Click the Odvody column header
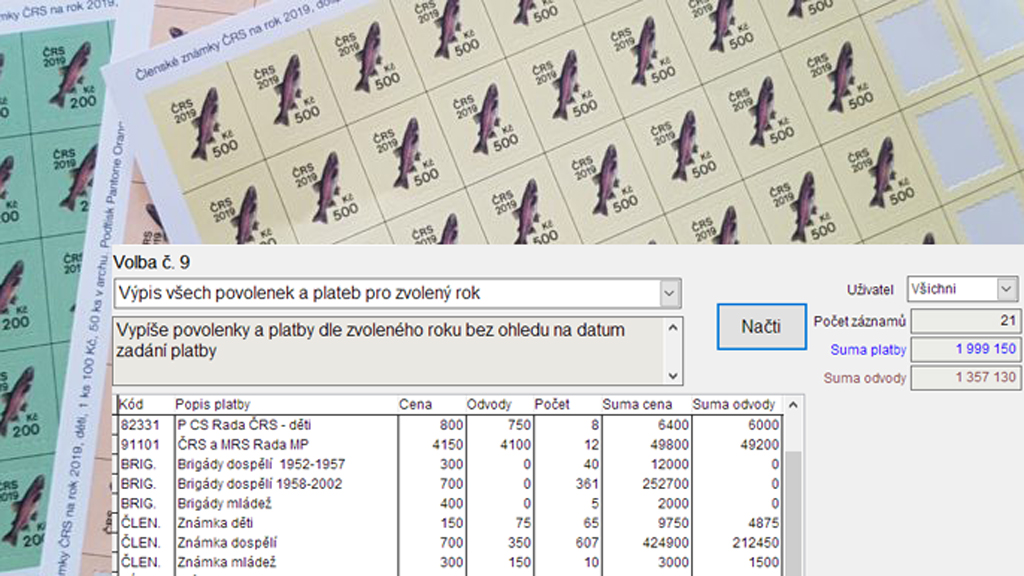The image size is (1024, 576). [489, 404]
